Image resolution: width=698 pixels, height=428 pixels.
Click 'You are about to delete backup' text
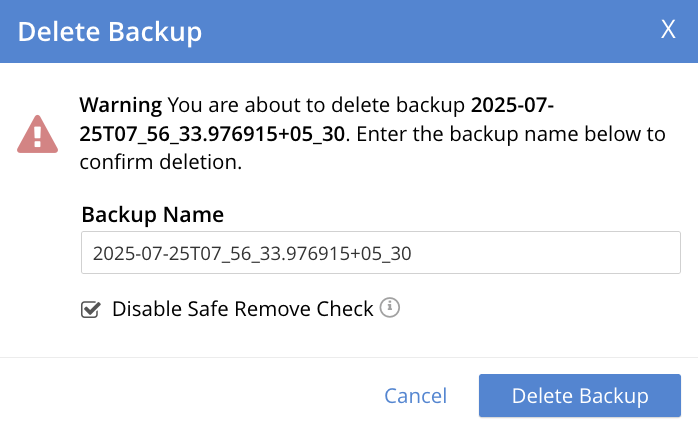coord(318,105)
